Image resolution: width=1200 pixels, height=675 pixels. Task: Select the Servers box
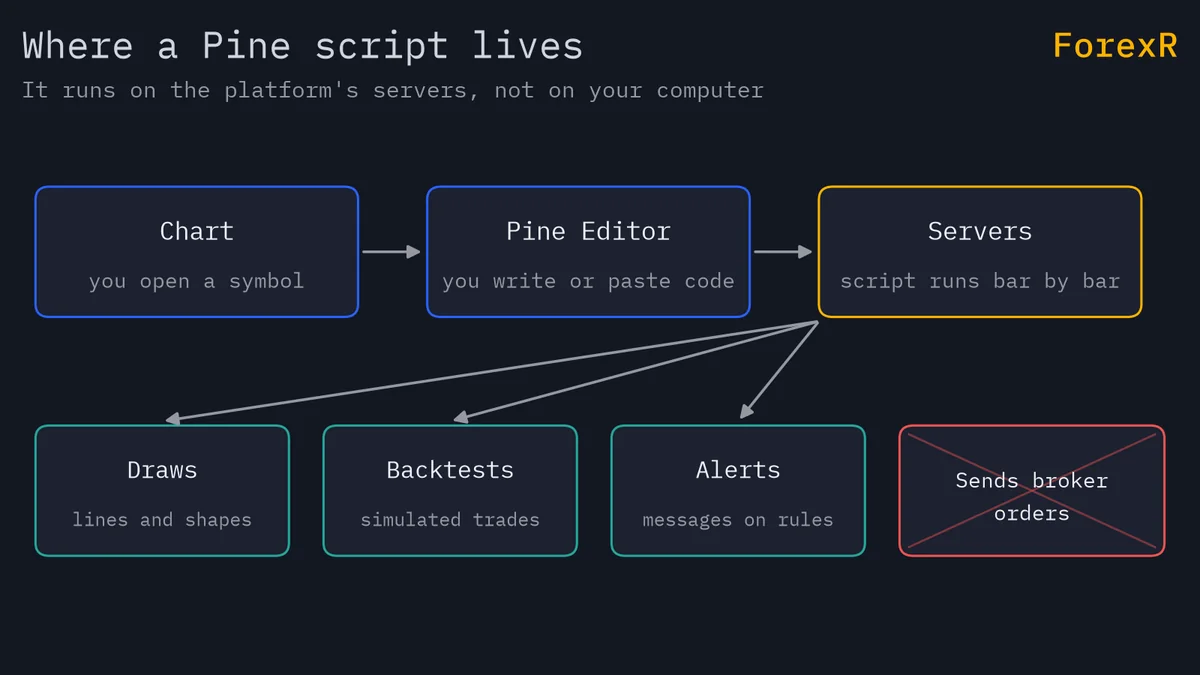(980, 252)
